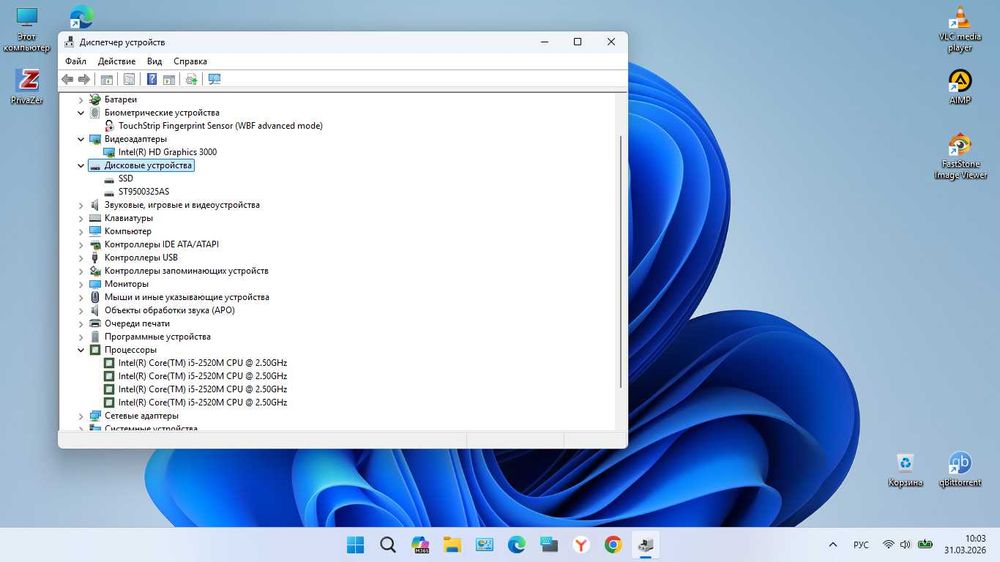Select the AIMP desktop icon
Image resolution: width=1000 pixels, height=562 pixels.
coord(959,87)
